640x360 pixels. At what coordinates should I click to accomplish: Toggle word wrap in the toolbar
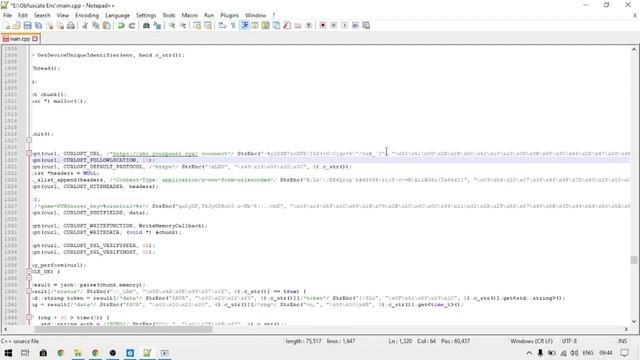(x=222, y=25)
